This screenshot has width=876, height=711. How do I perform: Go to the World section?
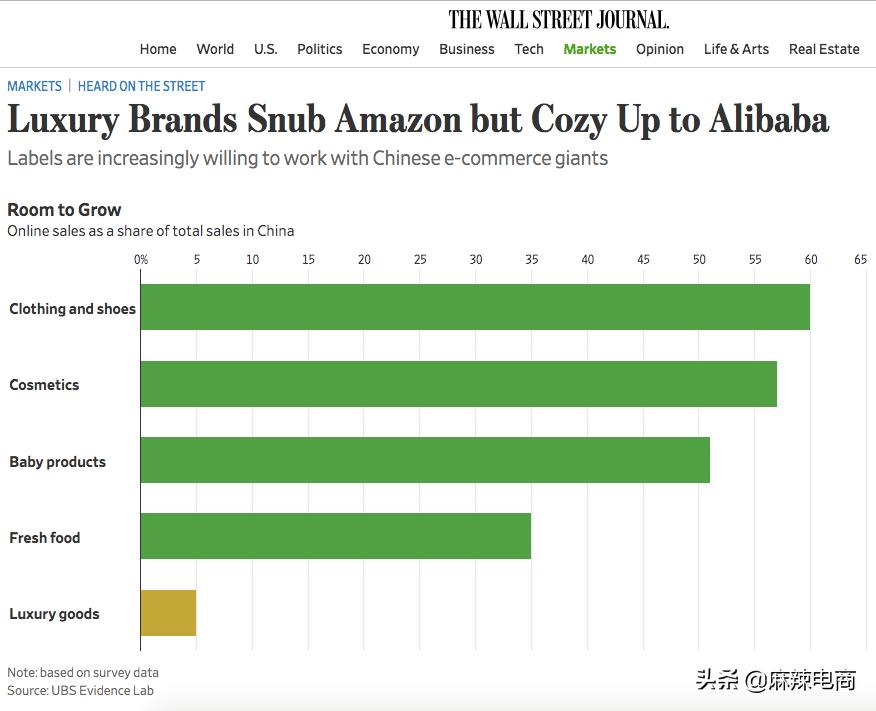215,49
